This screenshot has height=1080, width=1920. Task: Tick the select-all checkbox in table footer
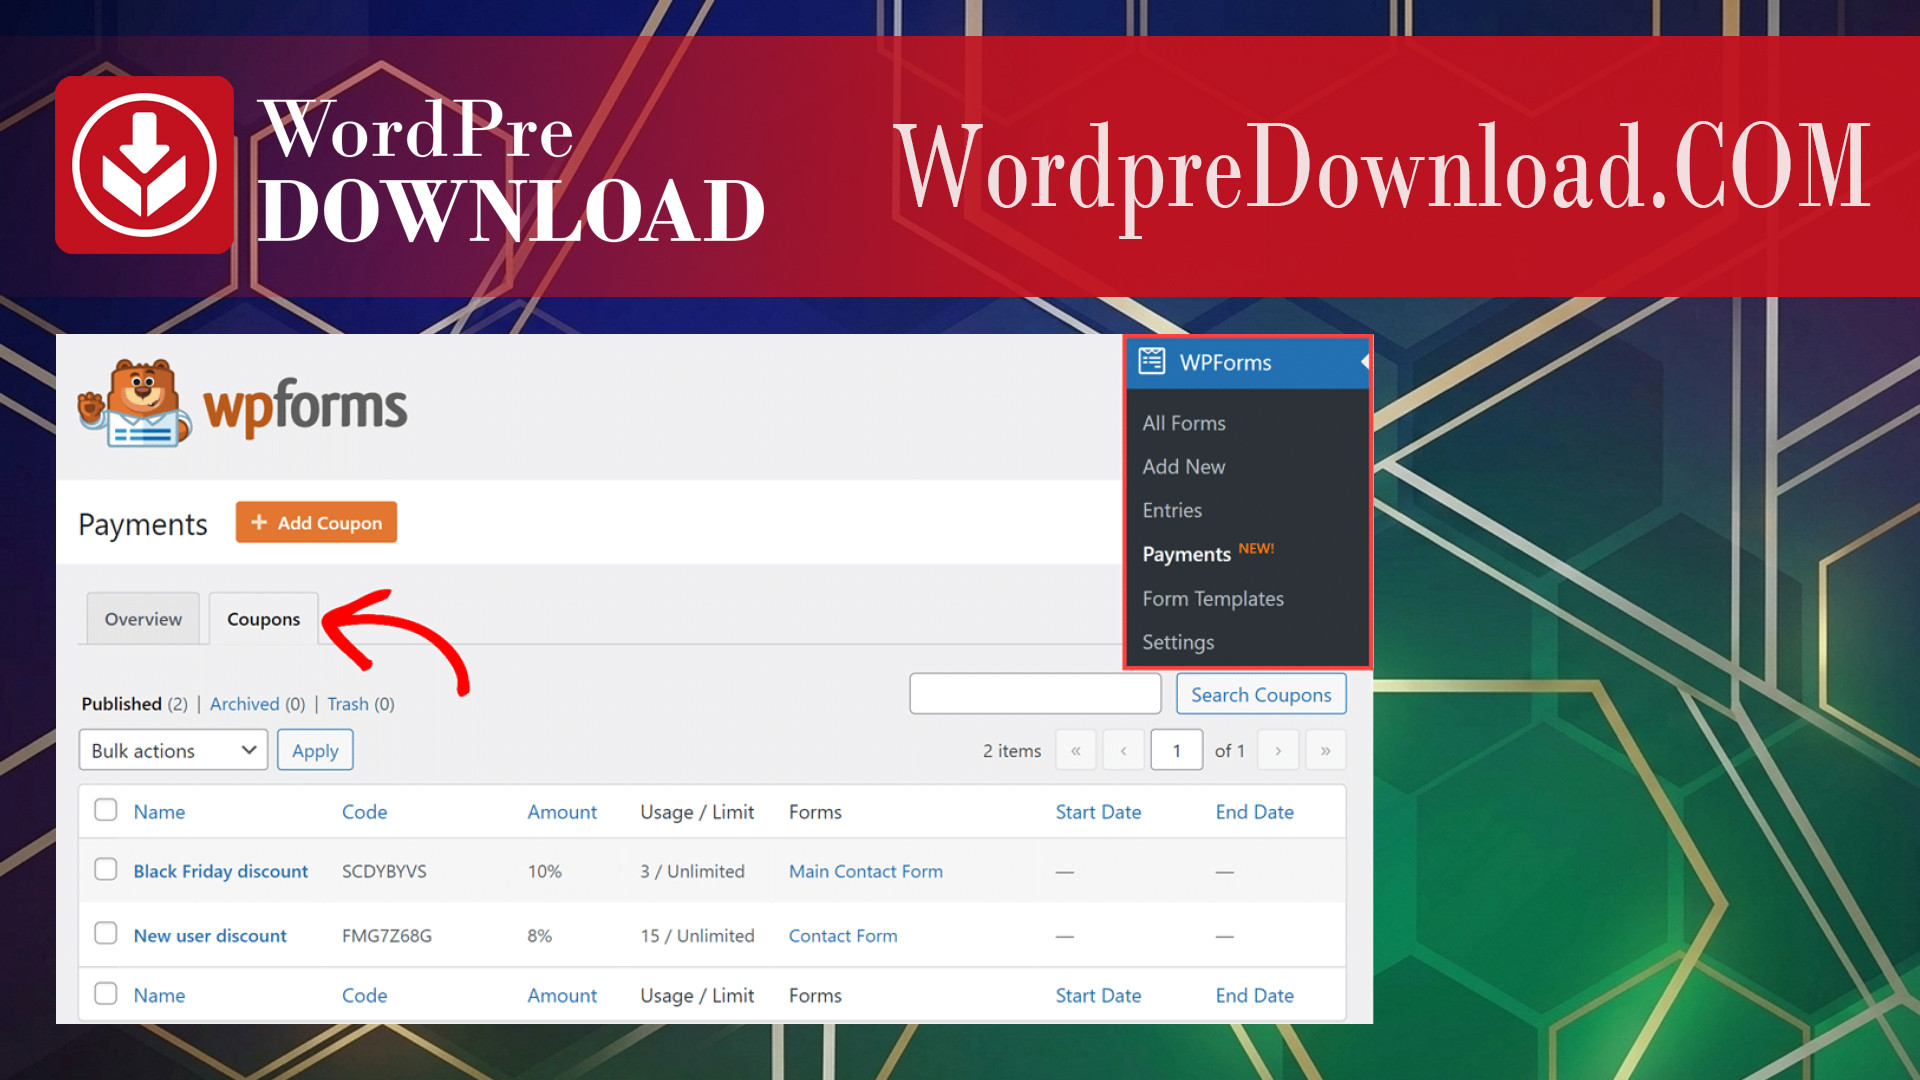tap(106, 993)
